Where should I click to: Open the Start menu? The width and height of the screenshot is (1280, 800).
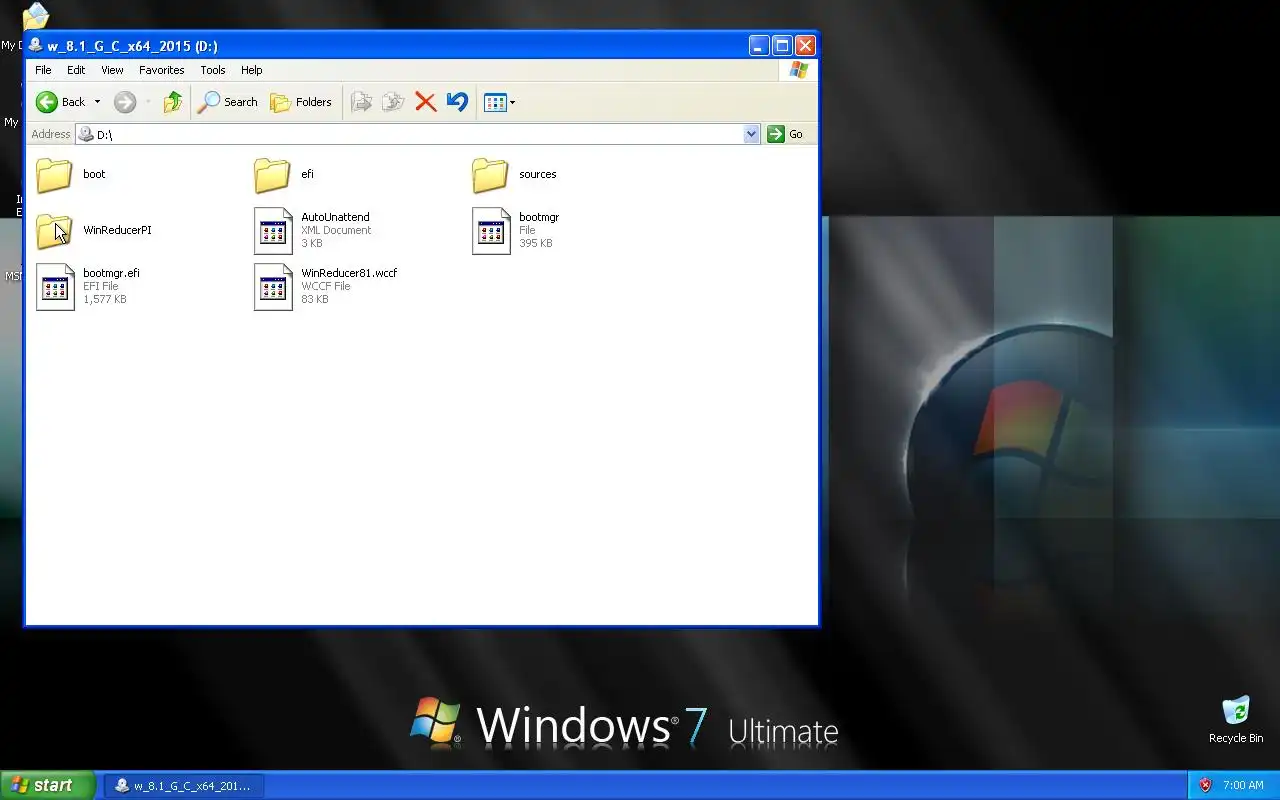47,785
